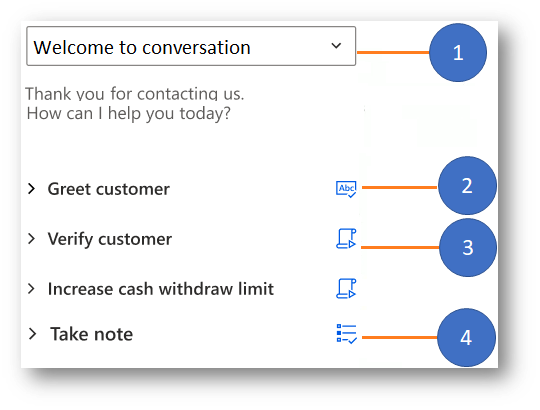This screenshot has width=540, height=410.
Task: Expand the Increase cash withdraw limit chevron
Action: [31, 288]
